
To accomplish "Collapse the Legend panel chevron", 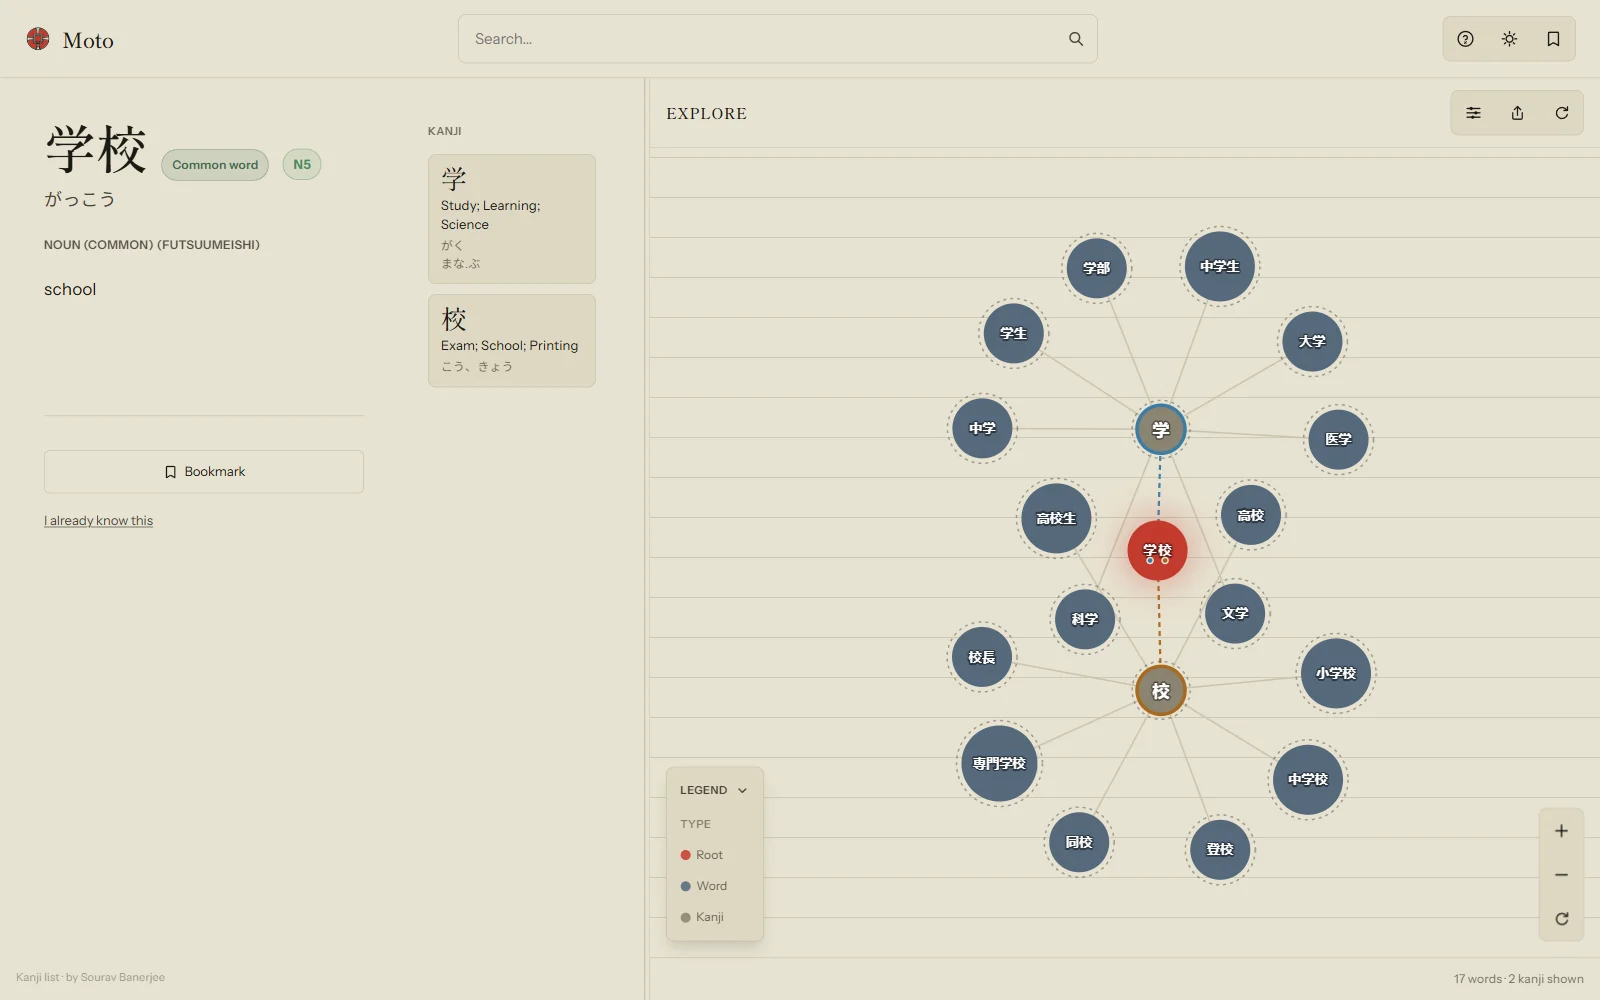I will pyautogui.click(x=742, y=790).
